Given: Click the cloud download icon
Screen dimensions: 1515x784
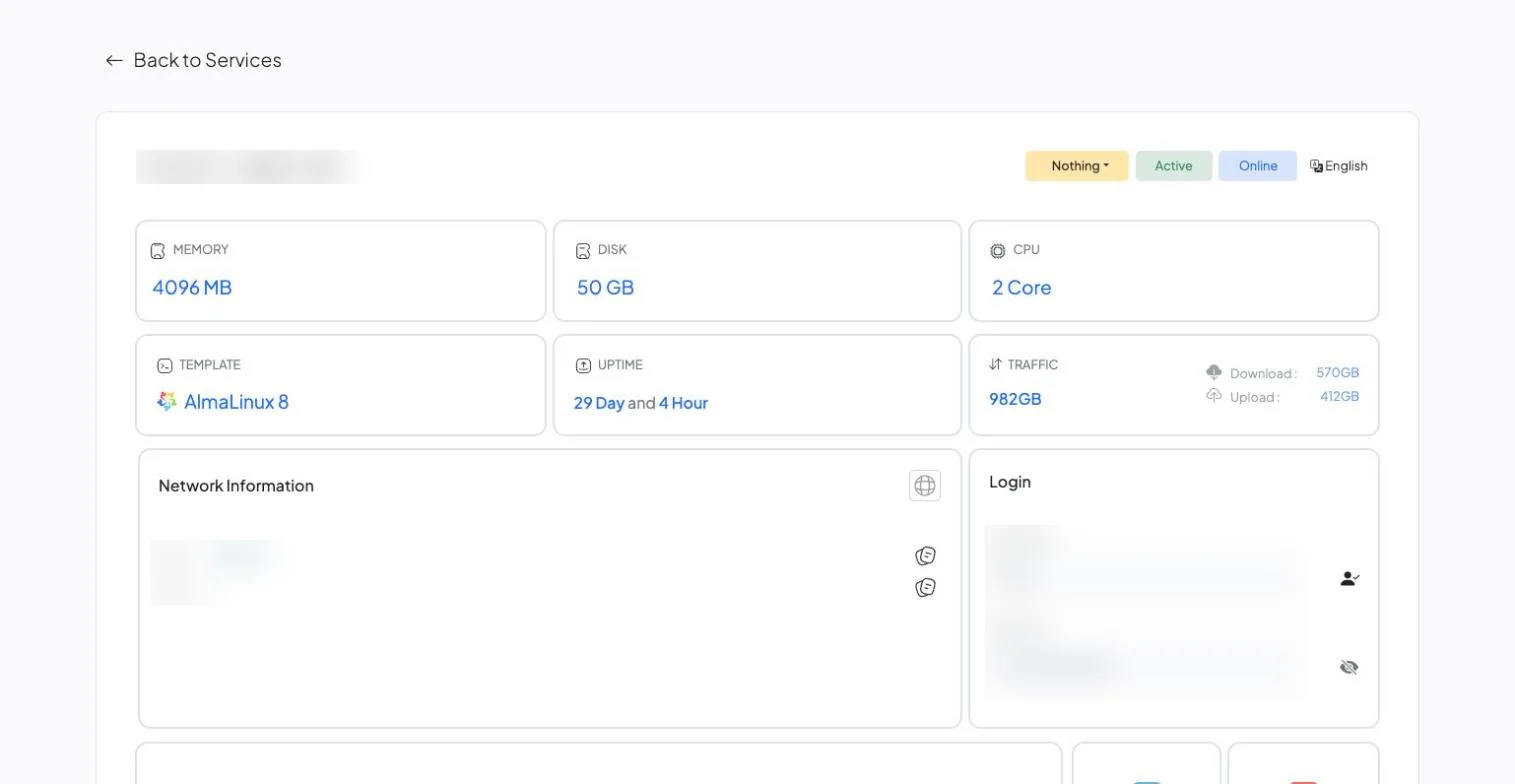Looking at the screenshot, I should pyautogui.click(x=1214, y=372).
